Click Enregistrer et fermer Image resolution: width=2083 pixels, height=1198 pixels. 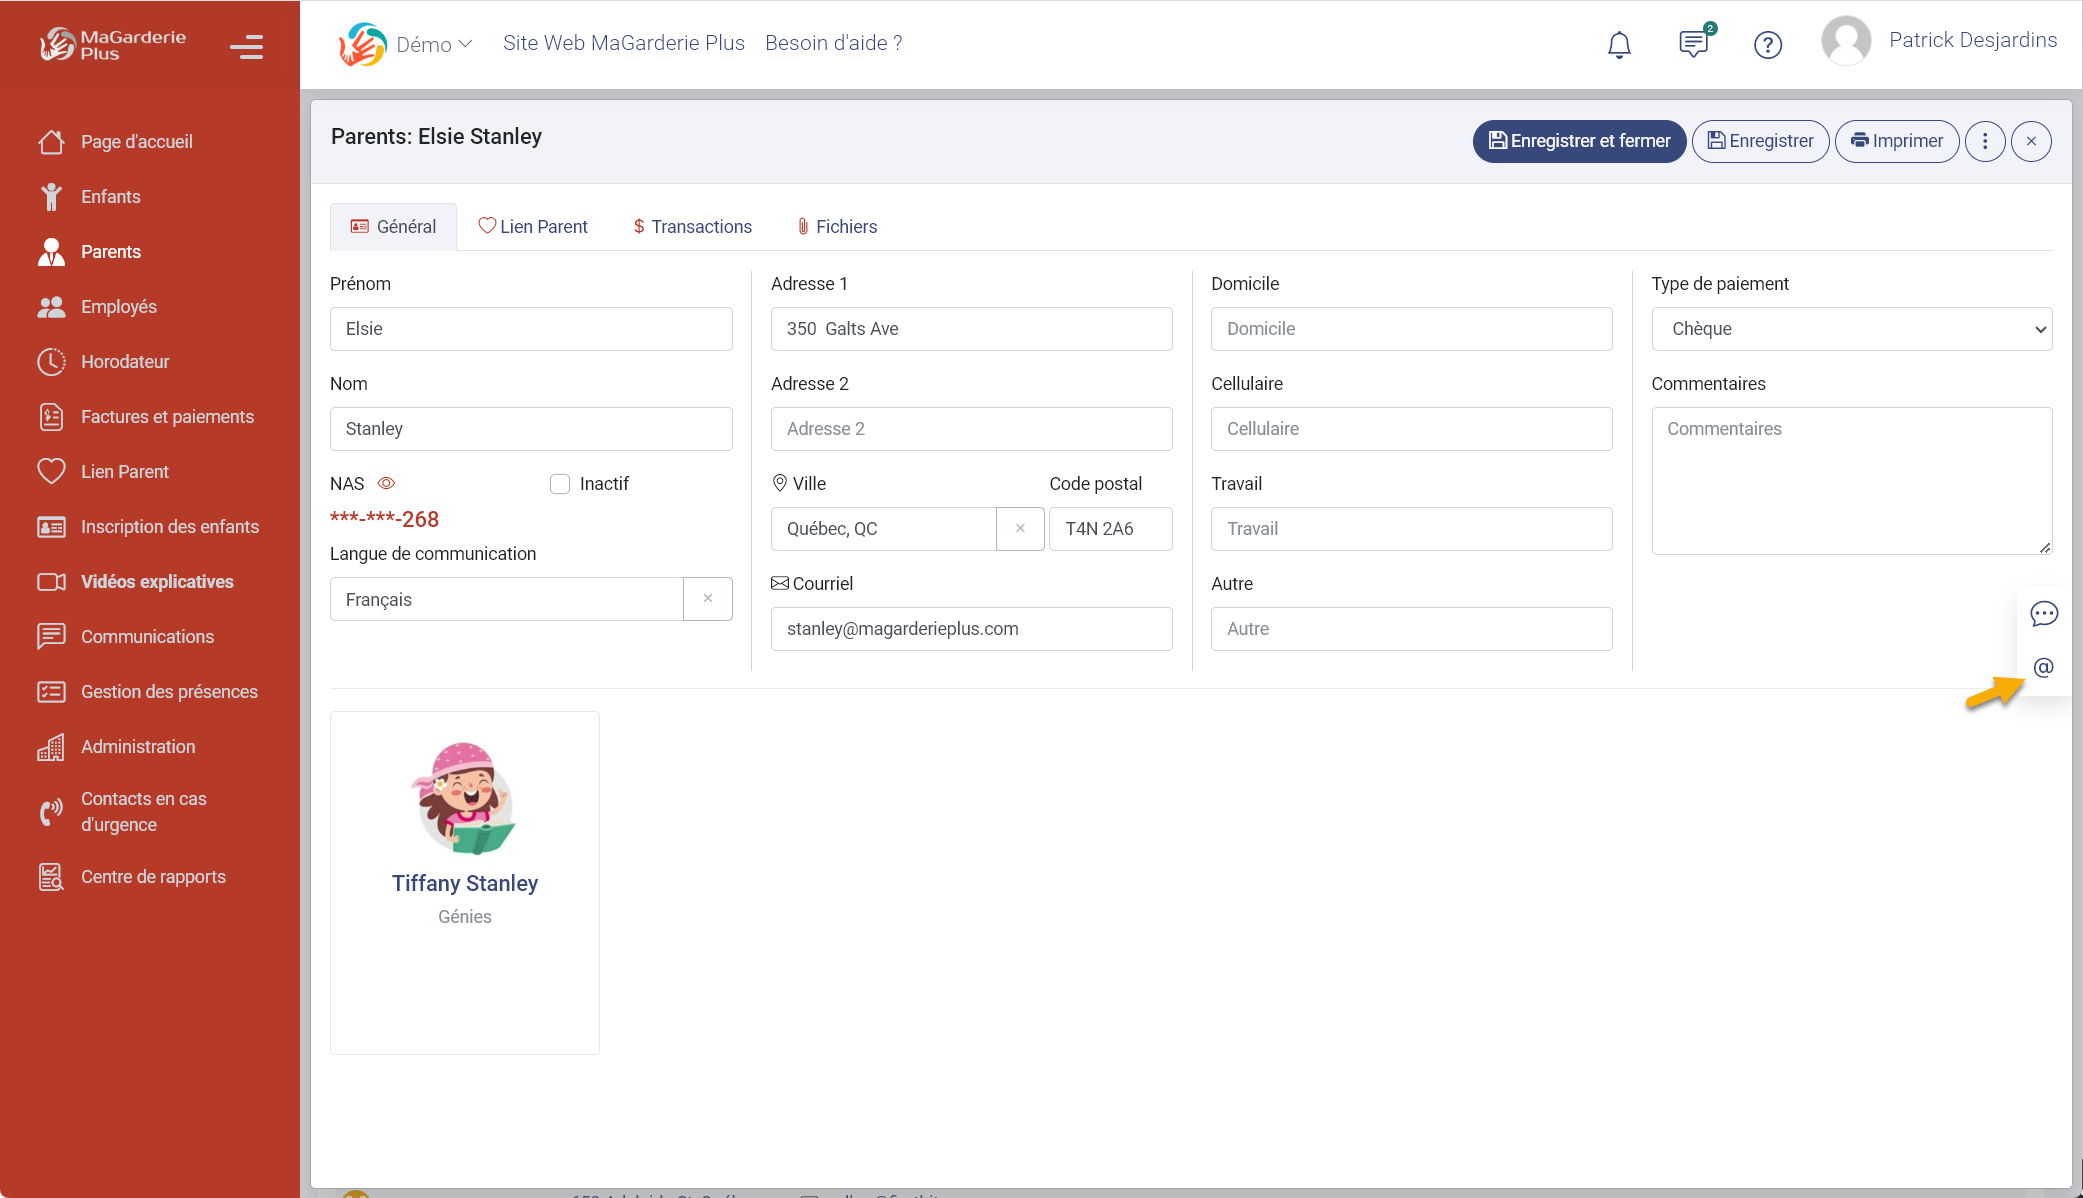(x=1578, y=141)
